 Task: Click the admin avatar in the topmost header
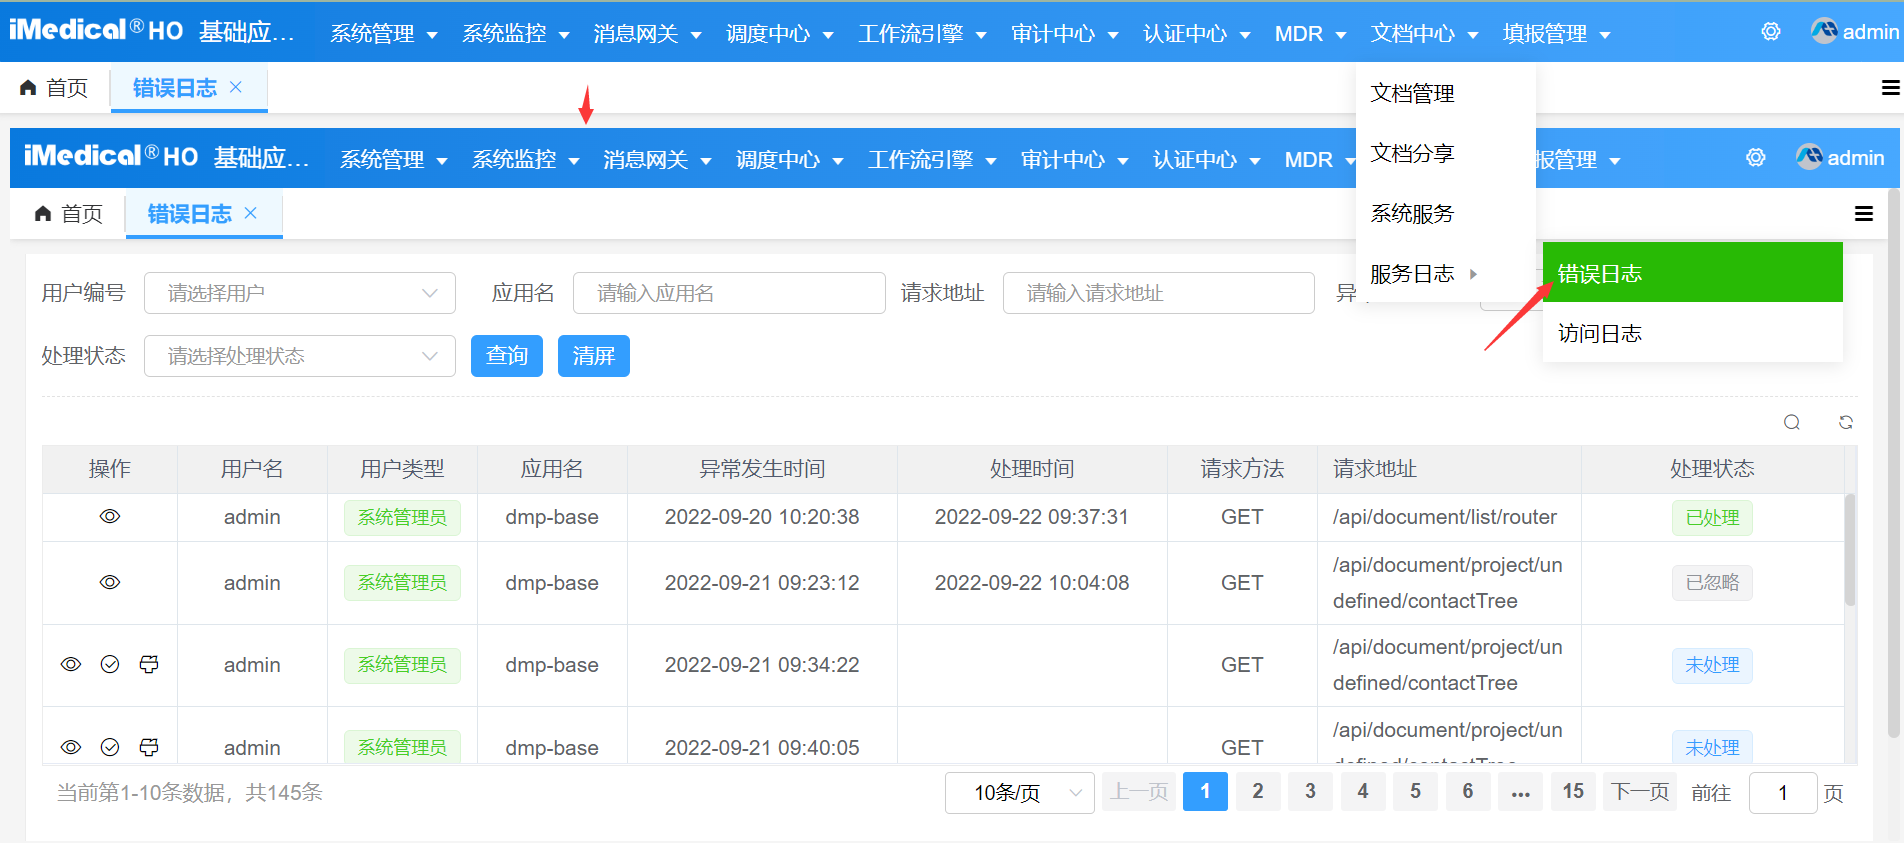(x=1824, y=32)
